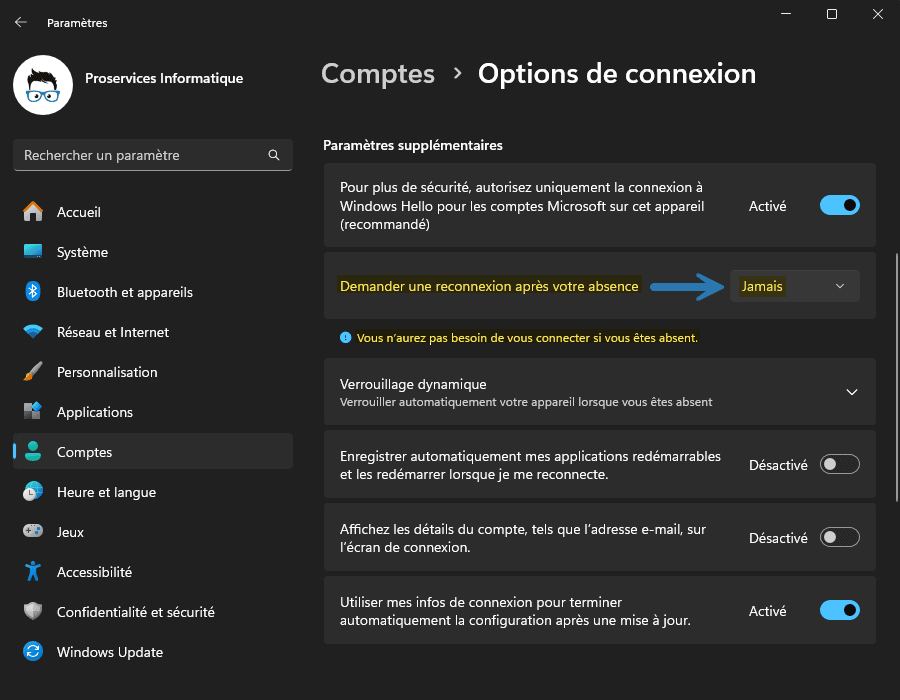Disable Windows Hello only sign-in toggle
Viewport: 900px width, 700px height.
[838, 205]
